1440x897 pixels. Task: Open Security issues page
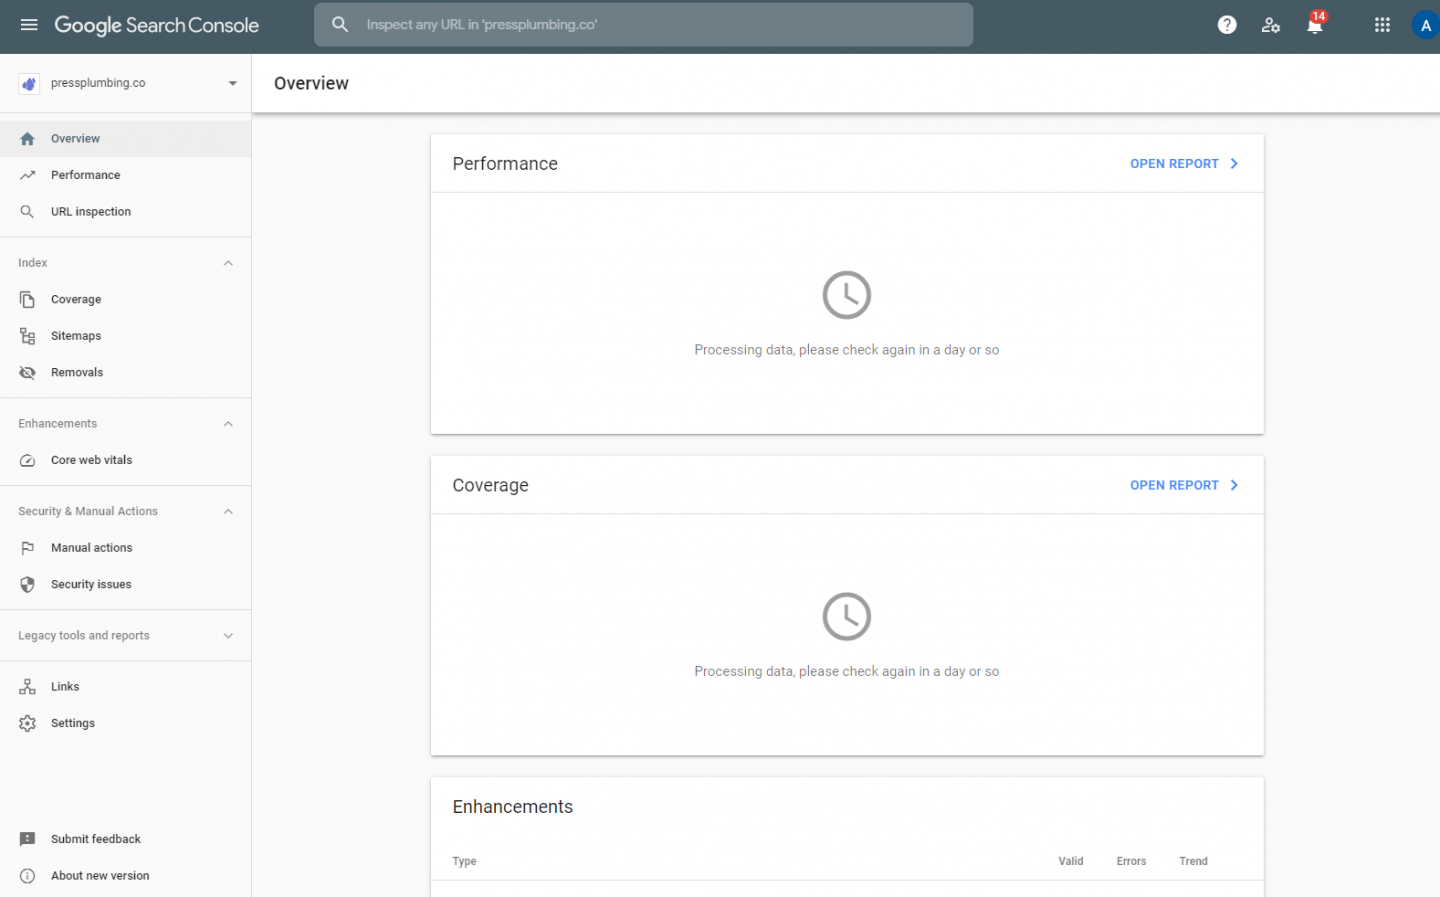(125, 585)
